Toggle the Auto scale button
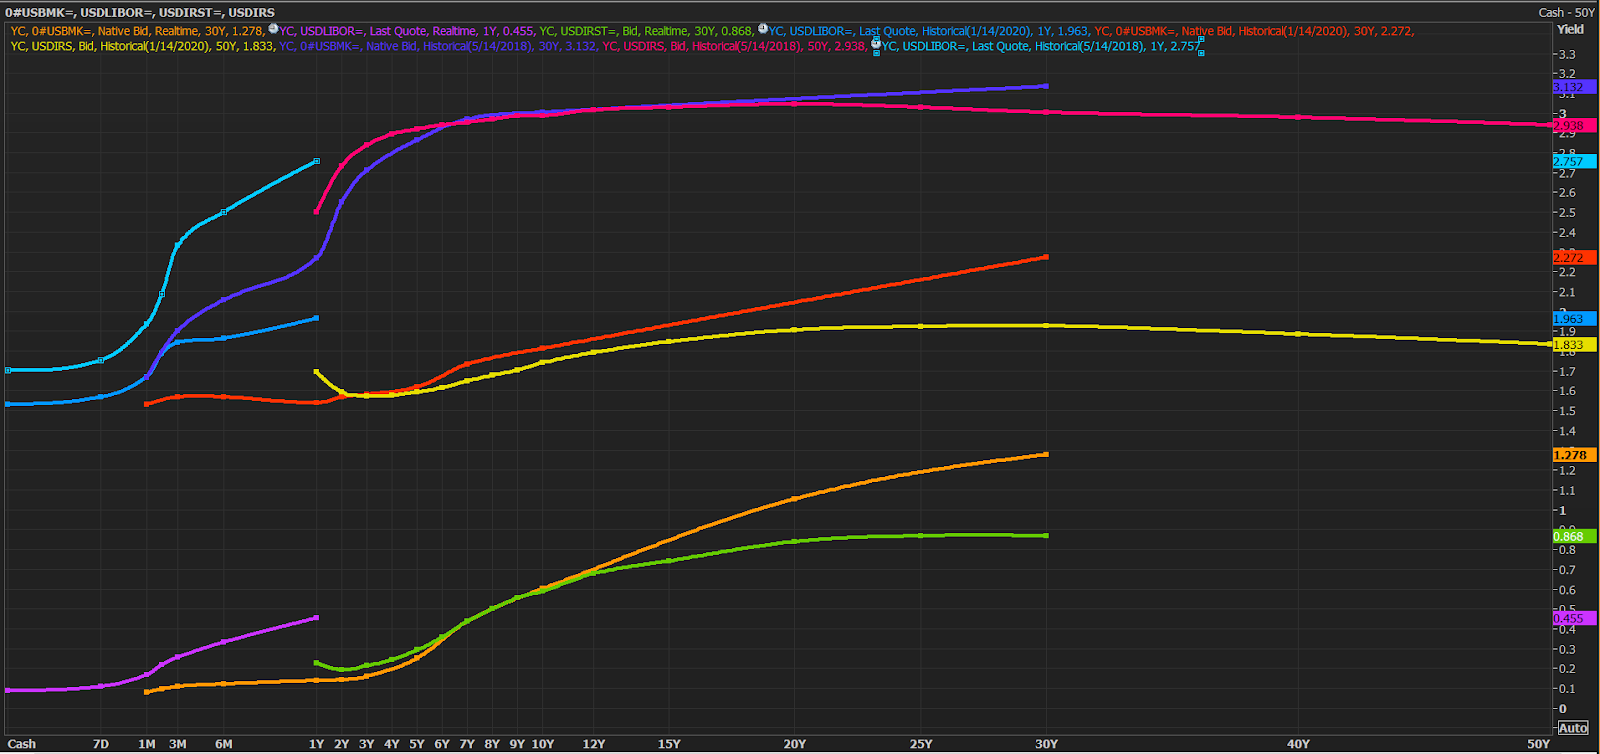The image size is (1600, 754). tap(1572, 728)
